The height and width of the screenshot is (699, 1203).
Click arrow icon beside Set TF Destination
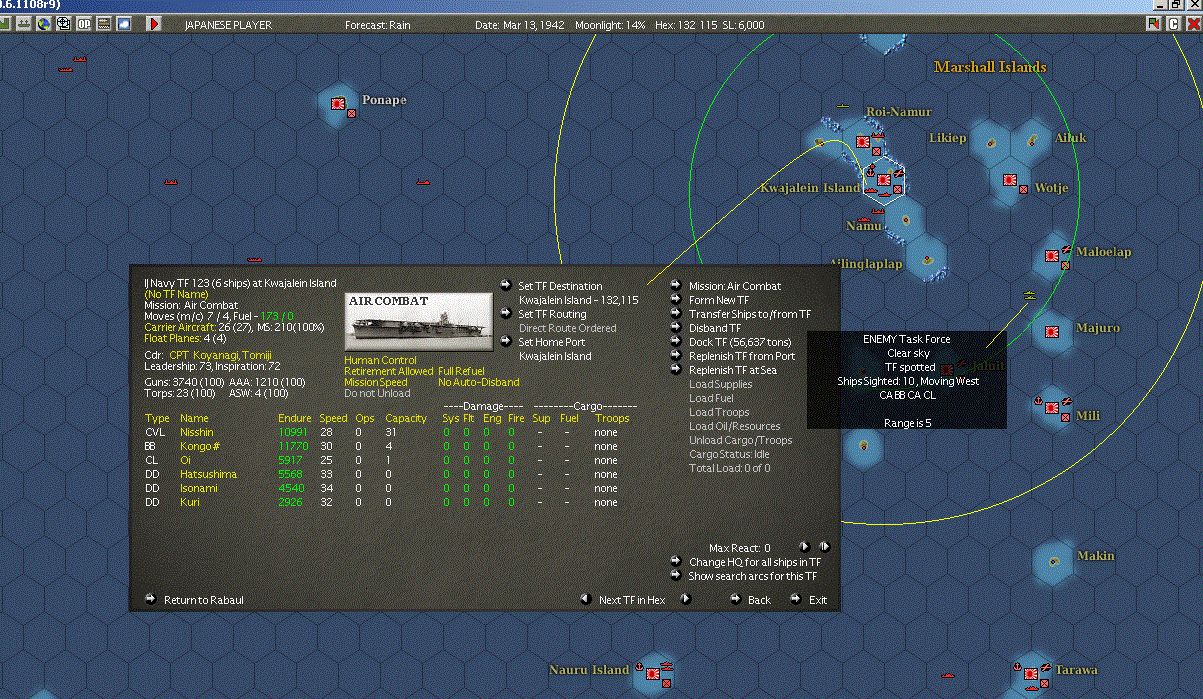coord(507,286)
